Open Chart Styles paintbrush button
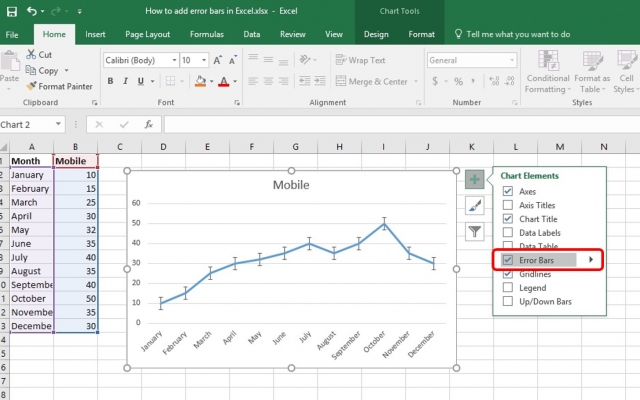640x400 pixels. point(474,205)
